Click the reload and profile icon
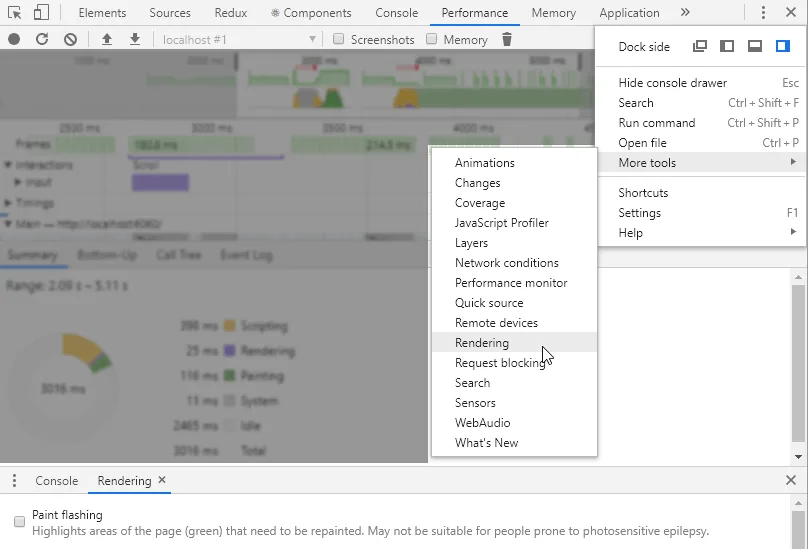 pos(42,39)
